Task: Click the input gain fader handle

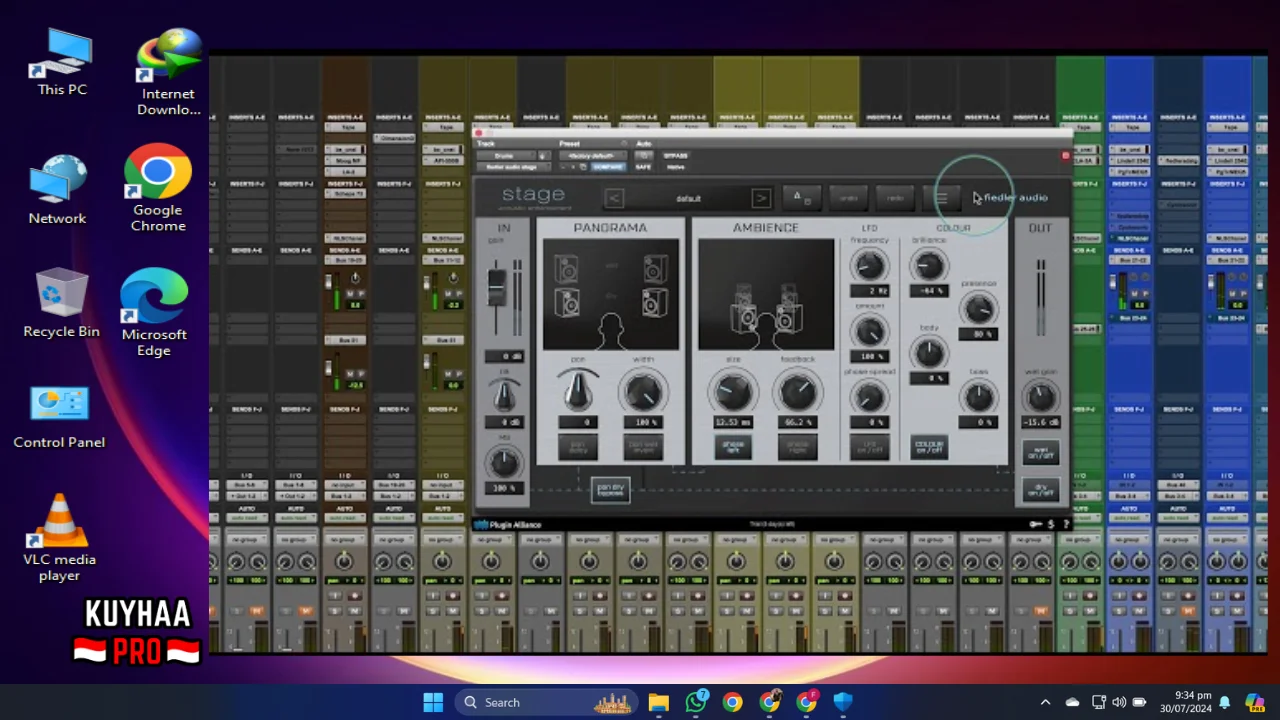Action: (x=497, y=288)
